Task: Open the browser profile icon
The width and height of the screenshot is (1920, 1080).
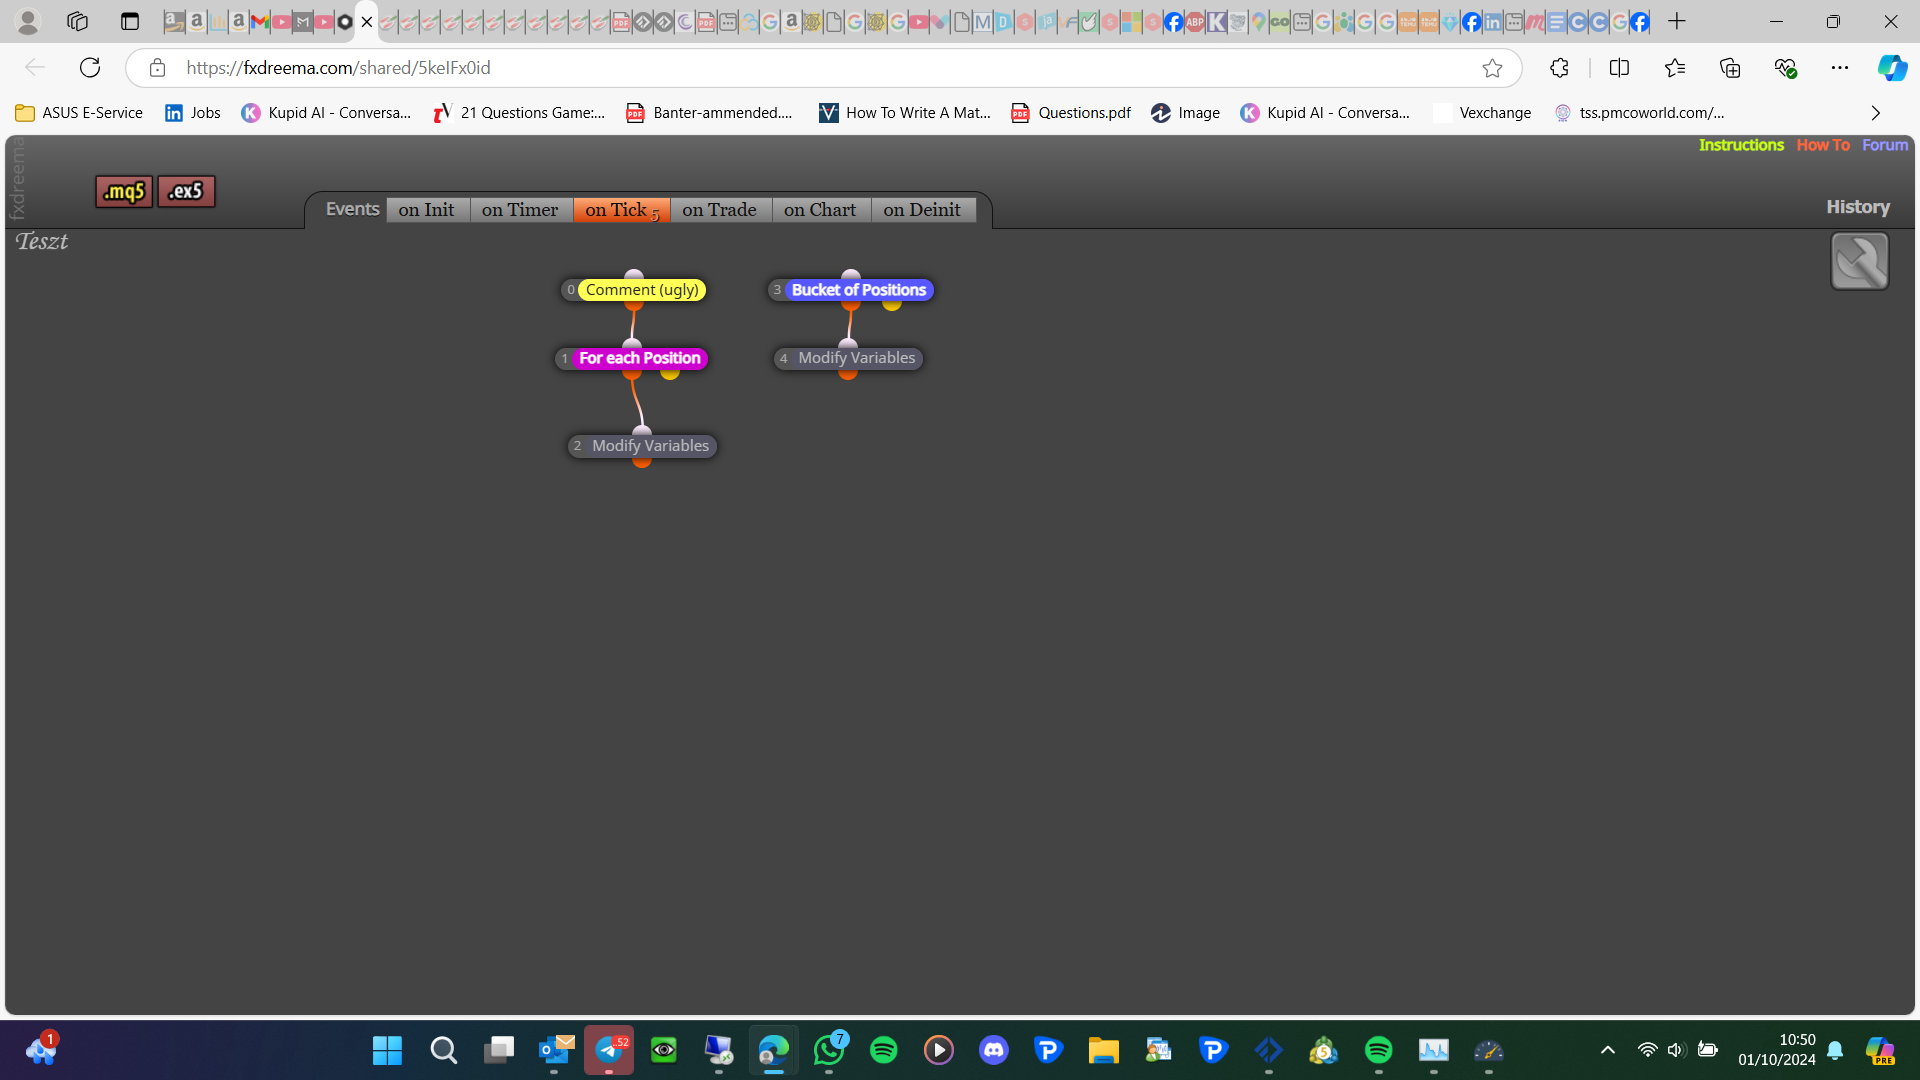Action: pos(28,21)
